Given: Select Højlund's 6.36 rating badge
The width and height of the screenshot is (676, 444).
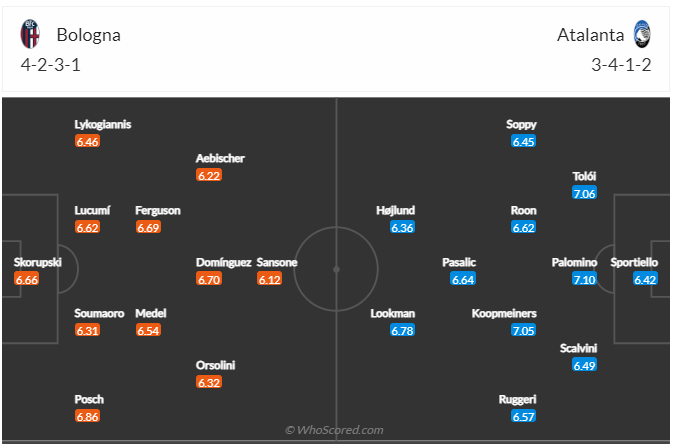Looking at the screenshot, I should pyautogui.click(x=402, y=228).
